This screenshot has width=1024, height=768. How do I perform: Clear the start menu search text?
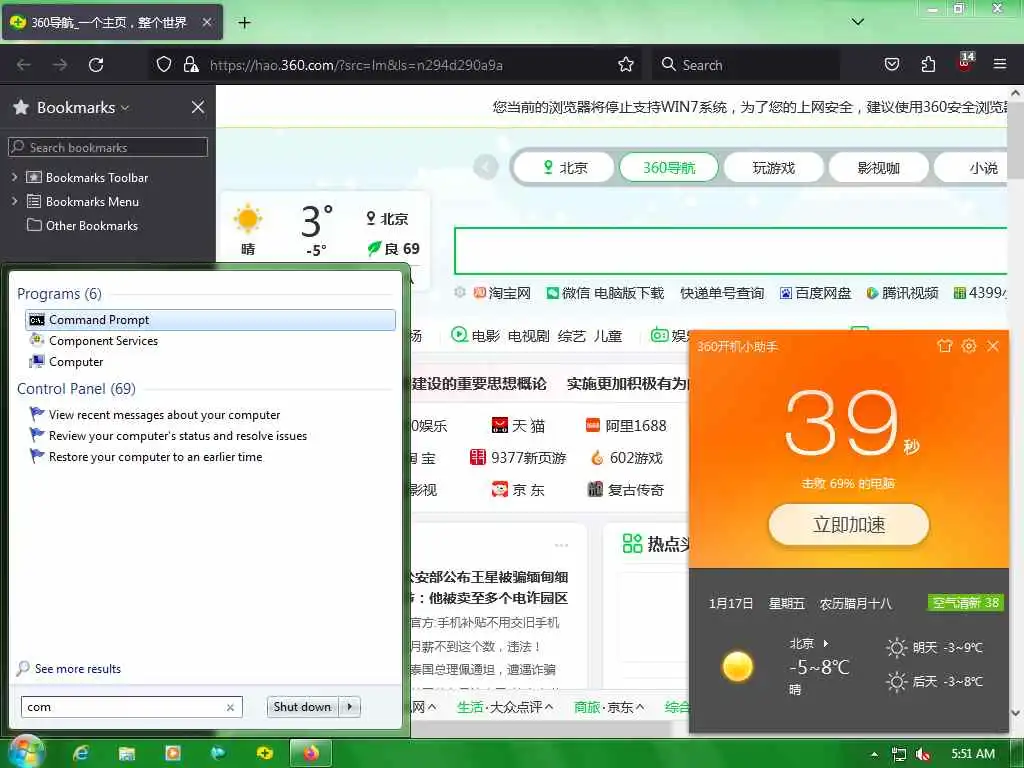coord(230,707)
